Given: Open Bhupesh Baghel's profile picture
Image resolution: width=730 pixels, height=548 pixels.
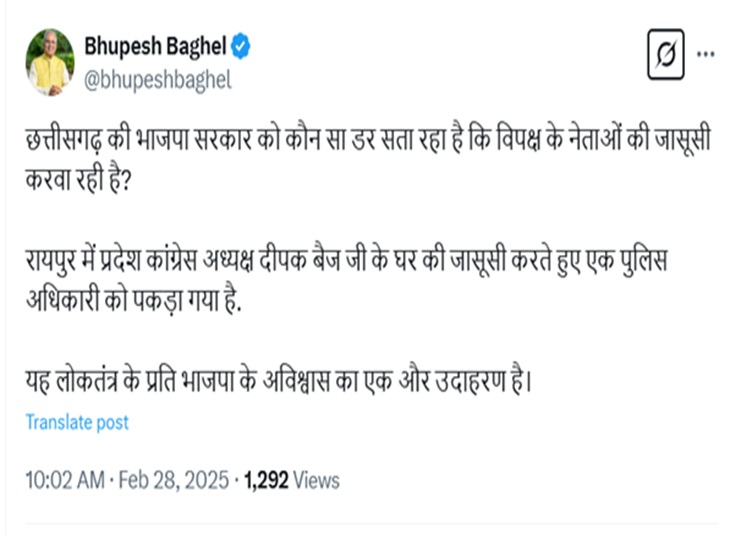Looking at the screenshot, I should (50, 62).
